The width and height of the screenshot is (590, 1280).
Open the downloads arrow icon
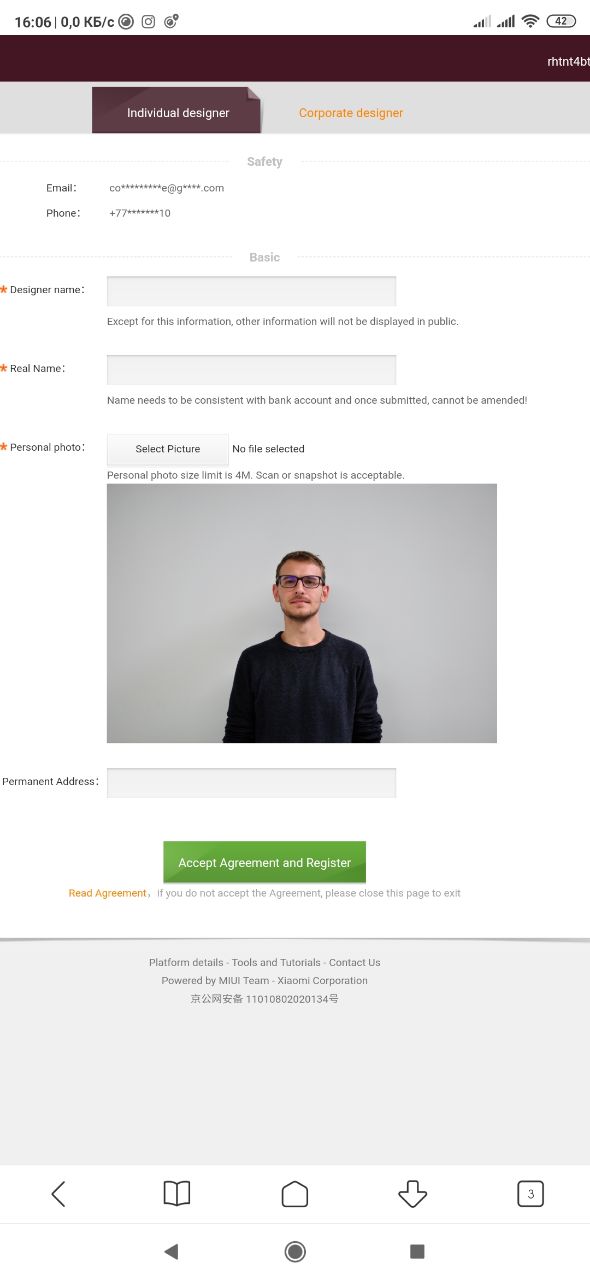(412, 1193)
